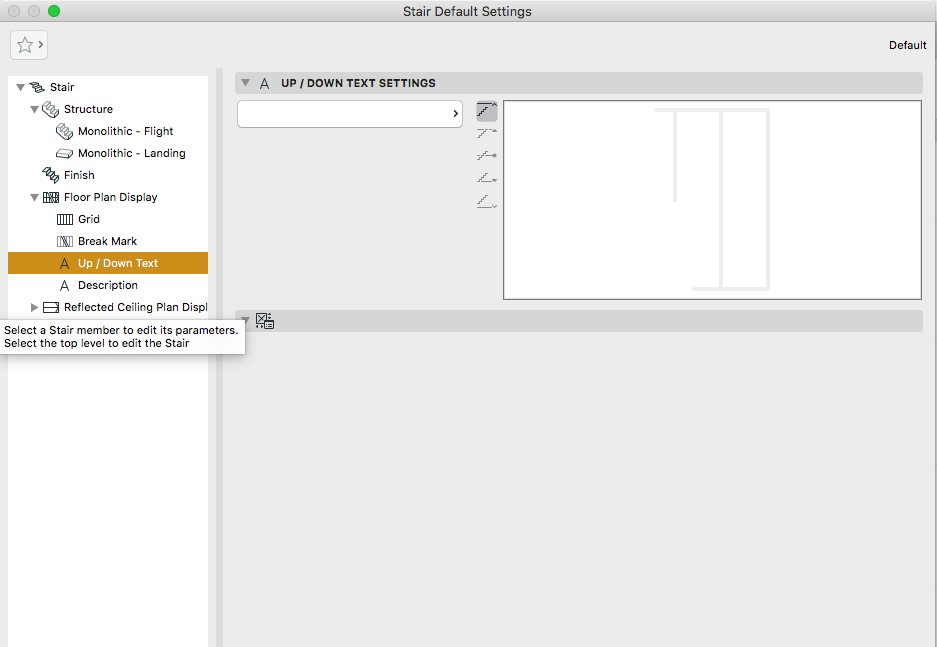Select the stair relevant-story-above (open arrow) icon
Image resolution: width=937 pixels, height=647 pixels.
[x=486, y=111]
